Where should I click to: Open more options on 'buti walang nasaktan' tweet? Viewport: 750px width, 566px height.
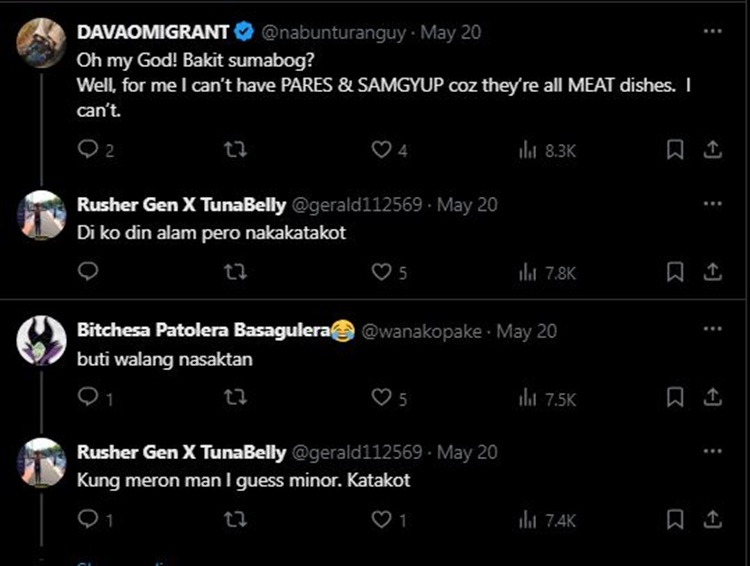[712, 330]
